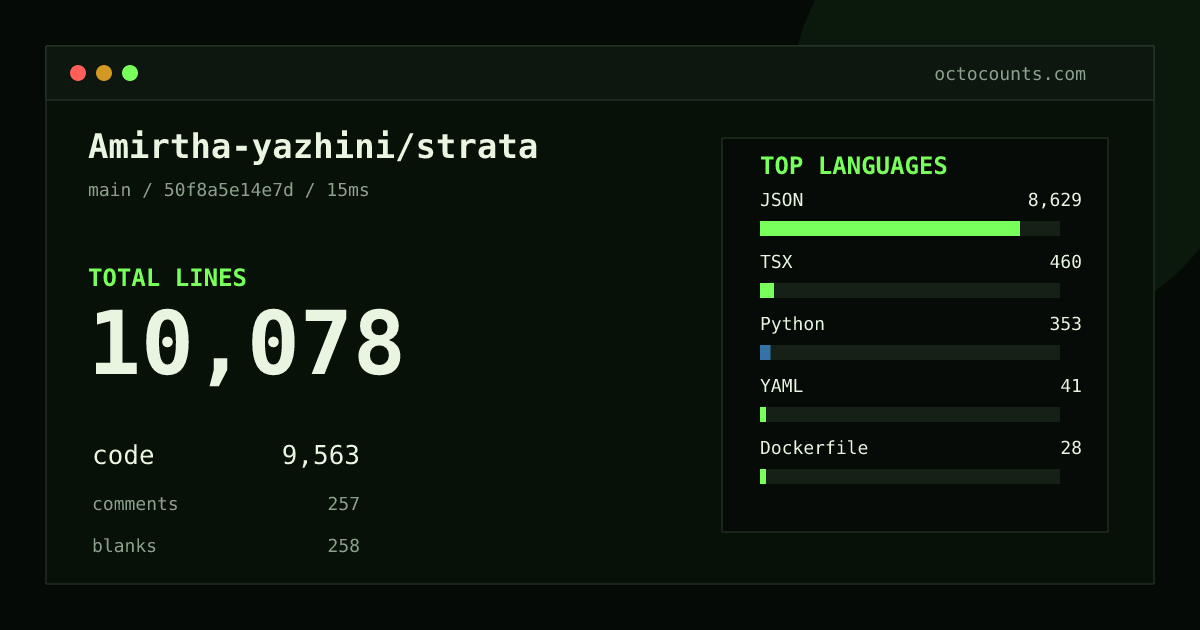
Task: Select the Dockerfile line count 28
Action: pyautogui.click(x=1071, y=448)
